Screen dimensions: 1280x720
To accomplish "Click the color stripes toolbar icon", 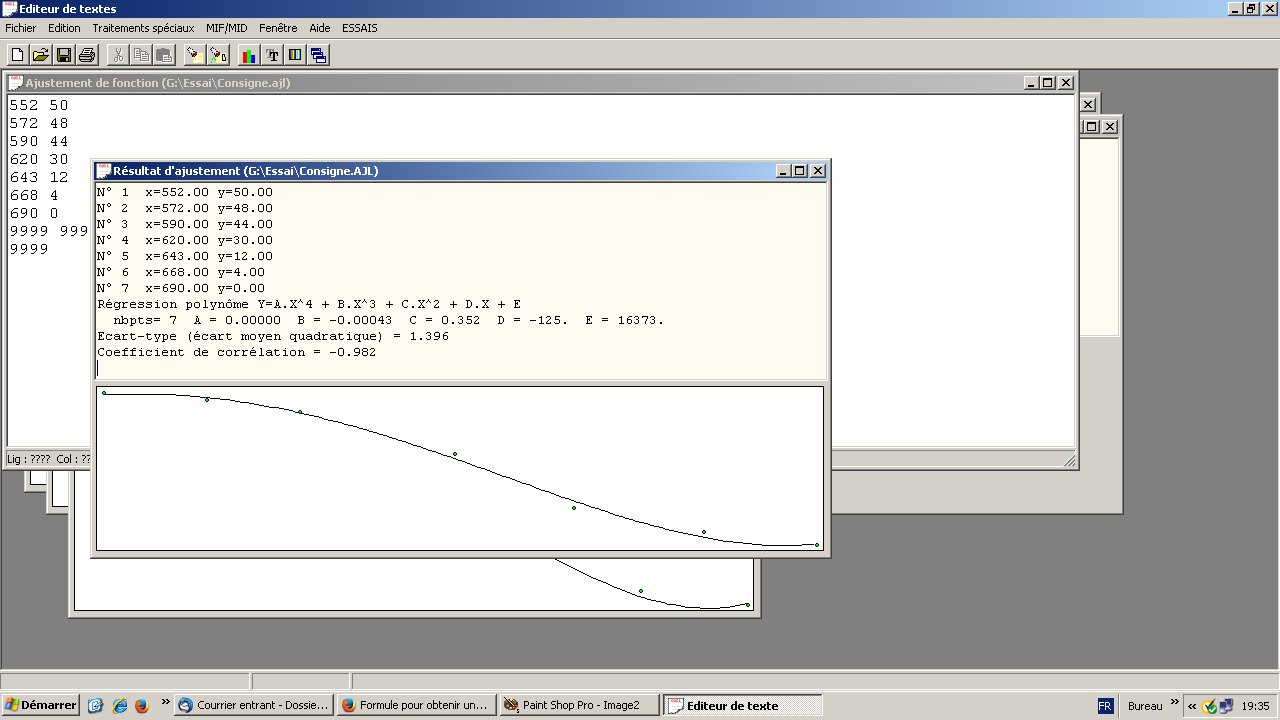I will point(295,55).
